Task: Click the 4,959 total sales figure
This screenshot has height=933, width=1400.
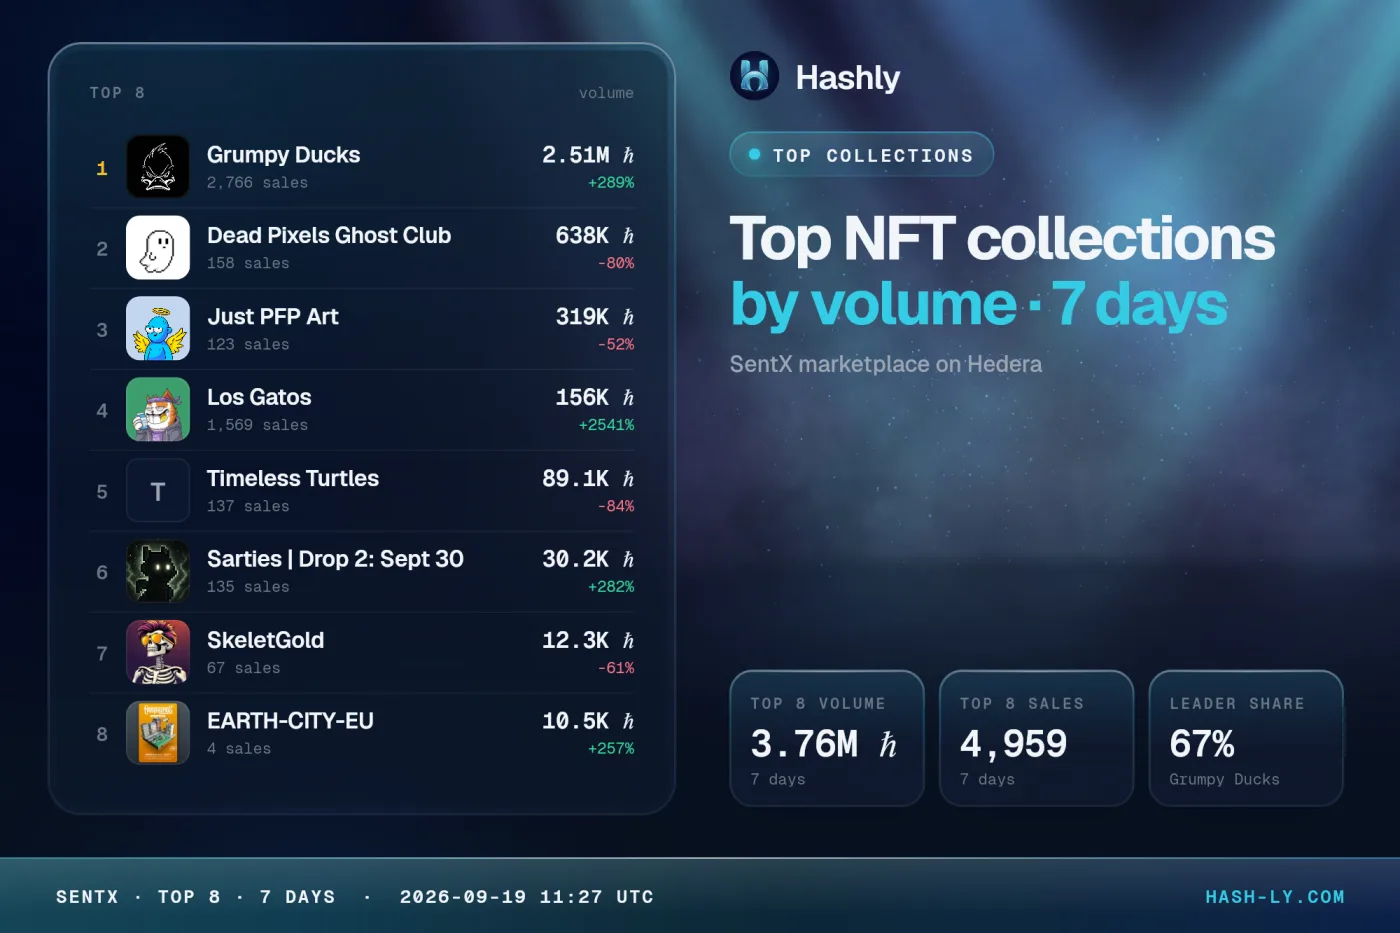Action: tap(1013, 744)
